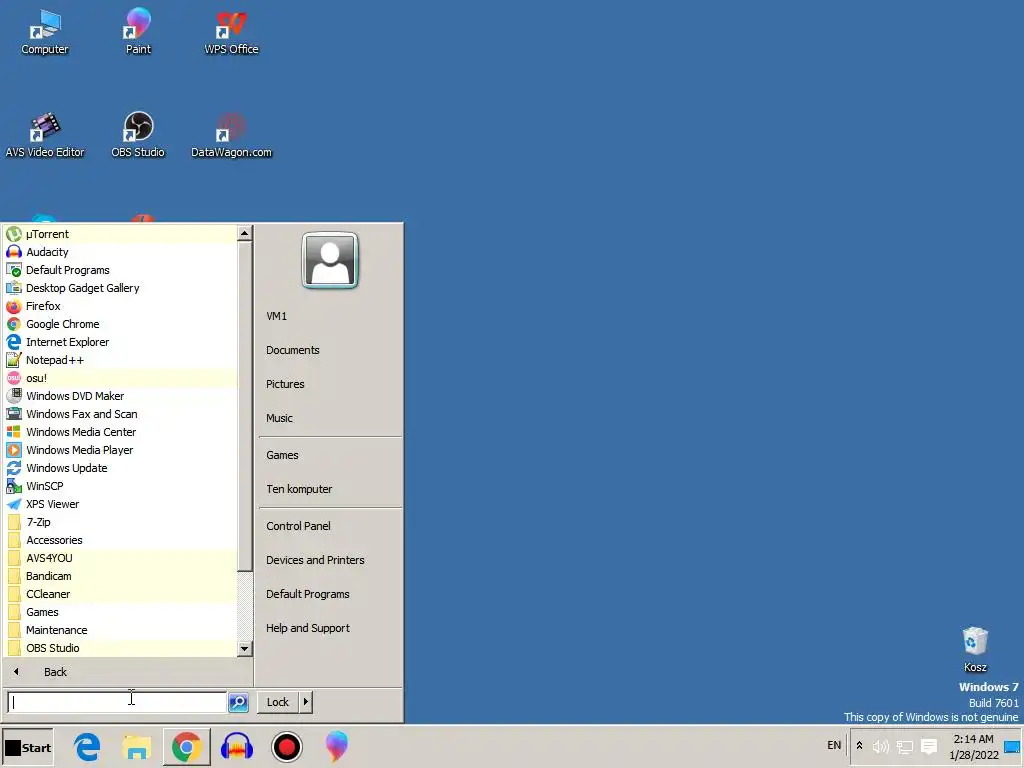
Task: Start osu! from the programs list
Action: tap(121, 378)
